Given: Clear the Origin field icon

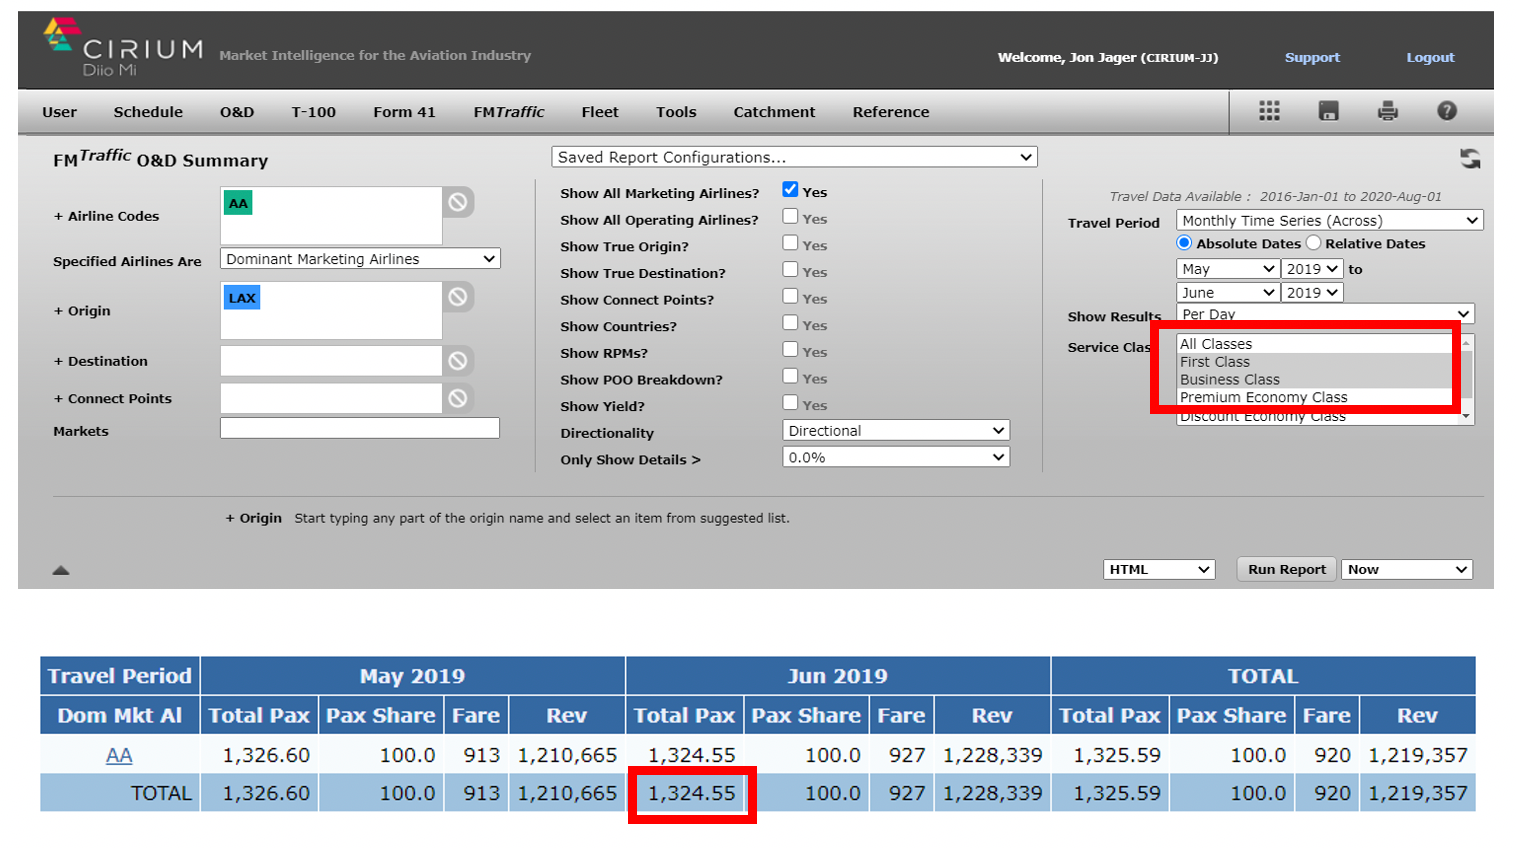Looking at the screenshot, I should (458, 297).
